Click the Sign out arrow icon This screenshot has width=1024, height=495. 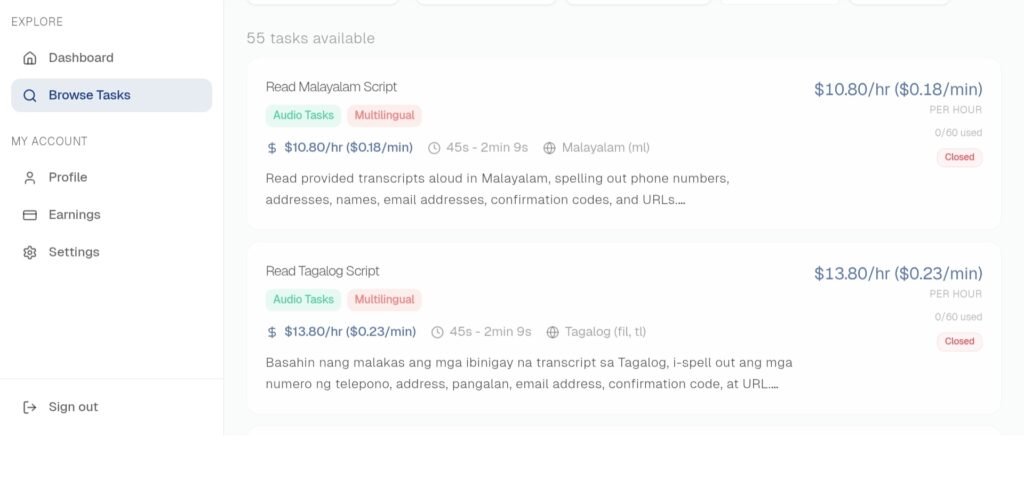[29, 407]
